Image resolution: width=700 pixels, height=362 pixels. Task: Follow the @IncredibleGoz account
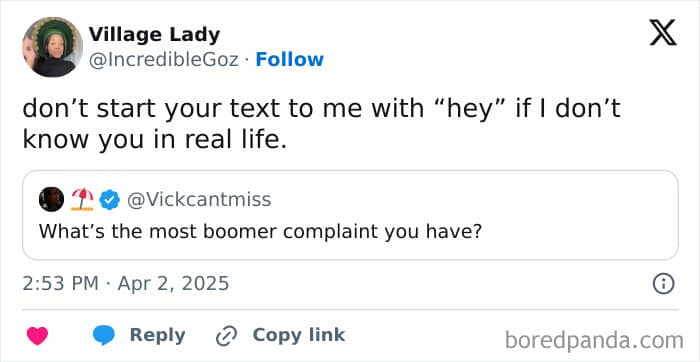[289, 59]
